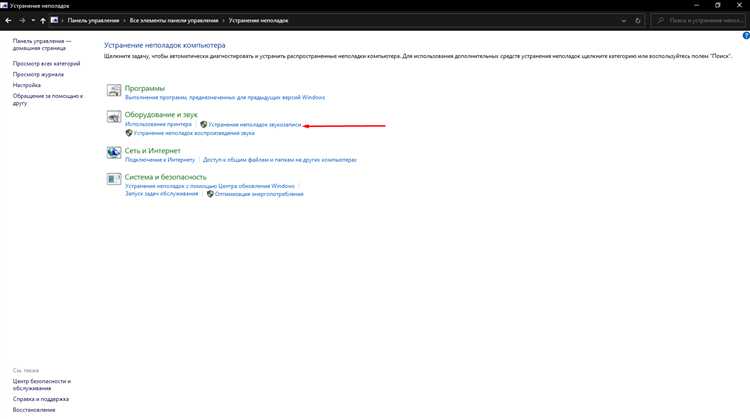Minimize the troubleshooting window
Screen dimensions: 750x419
coord(696,5)
